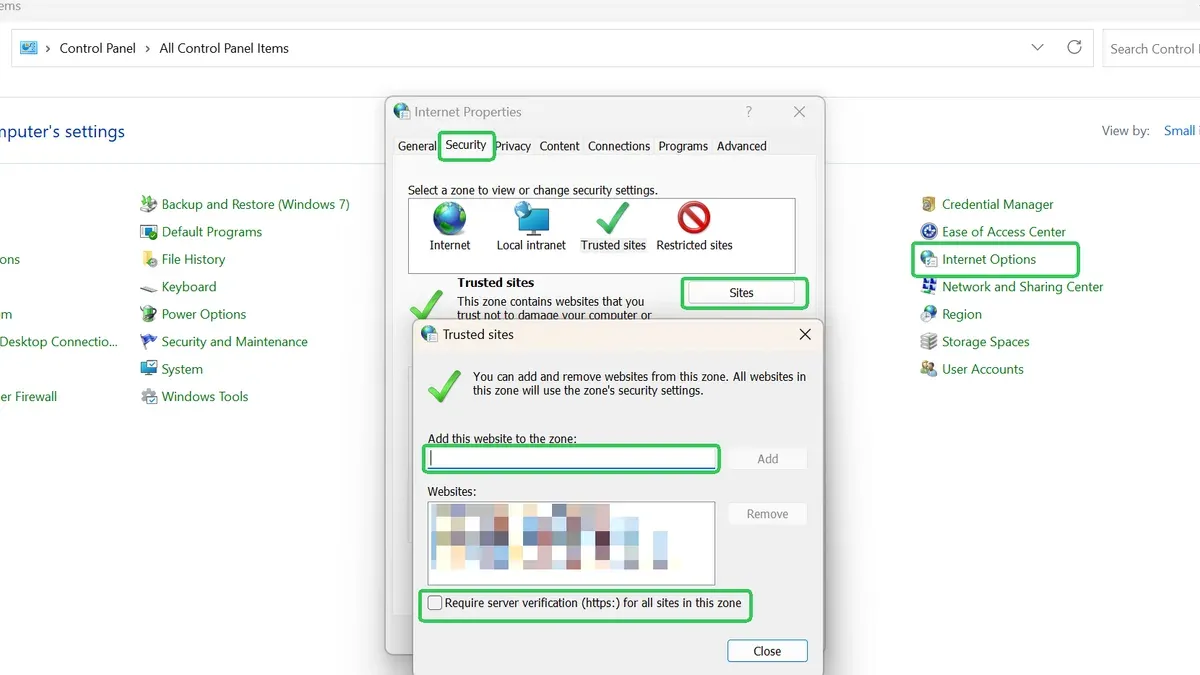The height and width of the screenshot is (675, 1200).
Task: Select the Local intranet zone icon
Action: click(531, 218)
